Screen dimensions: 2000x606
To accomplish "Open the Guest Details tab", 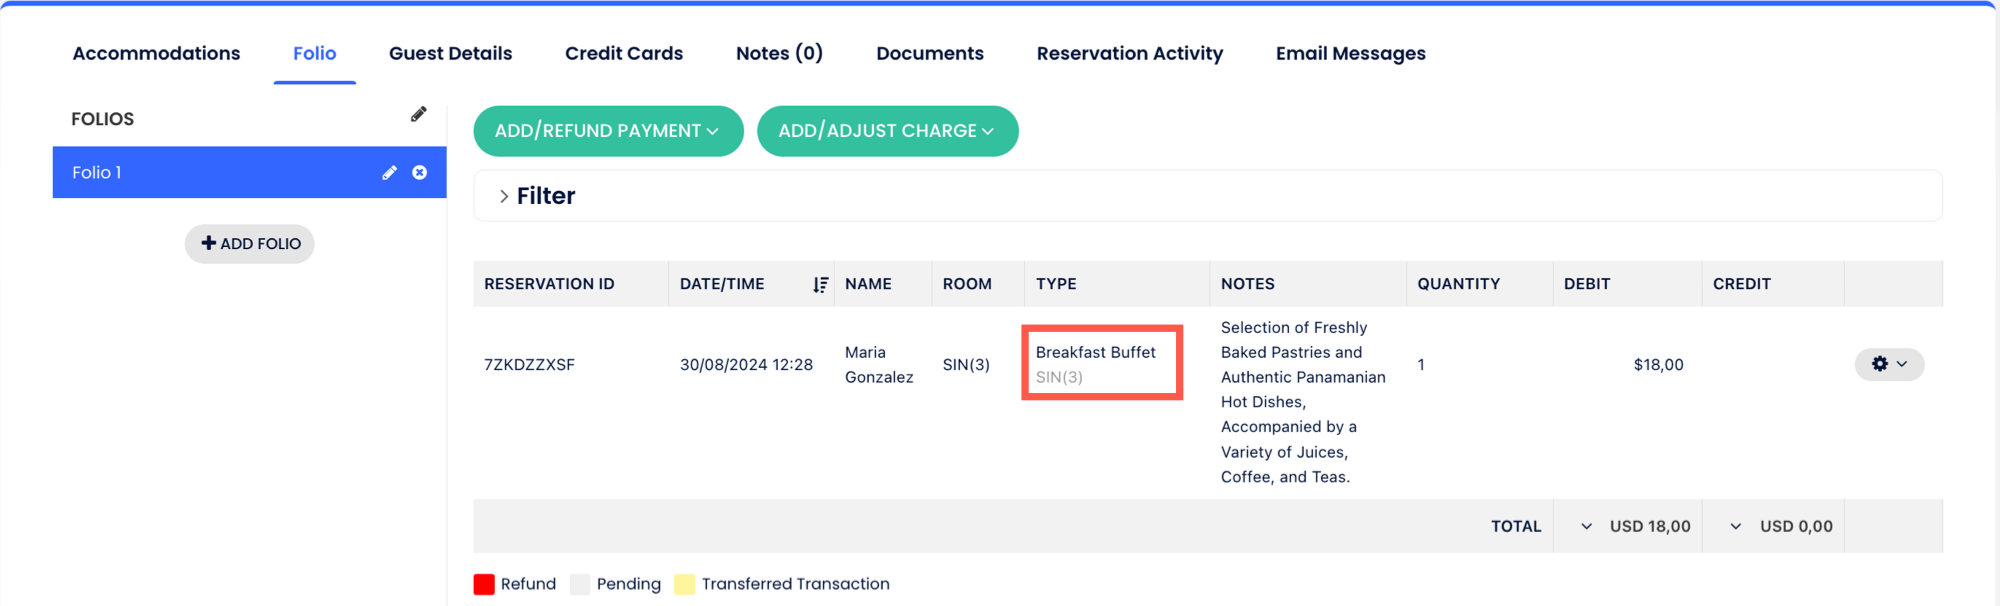I will 451,53.
